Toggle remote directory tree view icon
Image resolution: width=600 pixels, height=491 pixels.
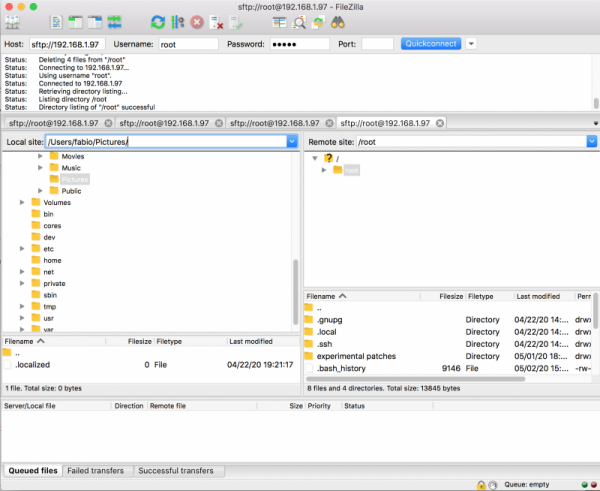[95, 23]
